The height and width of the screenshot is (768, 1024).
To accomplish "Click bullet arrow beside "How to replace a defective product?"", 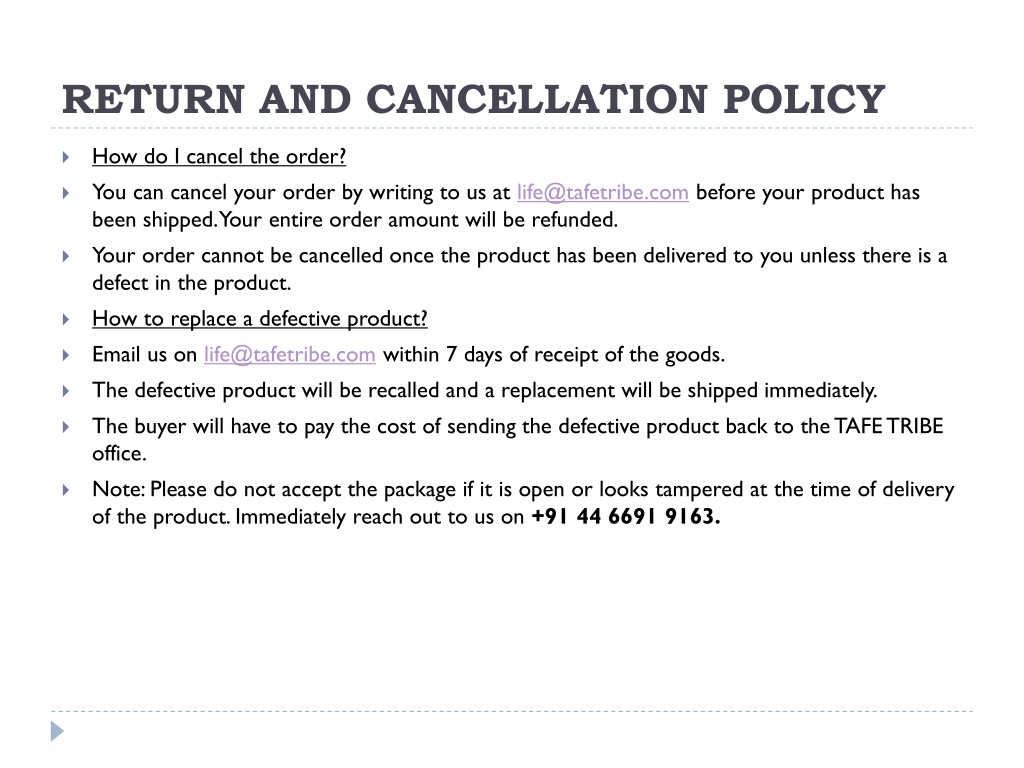I will 66,319.
